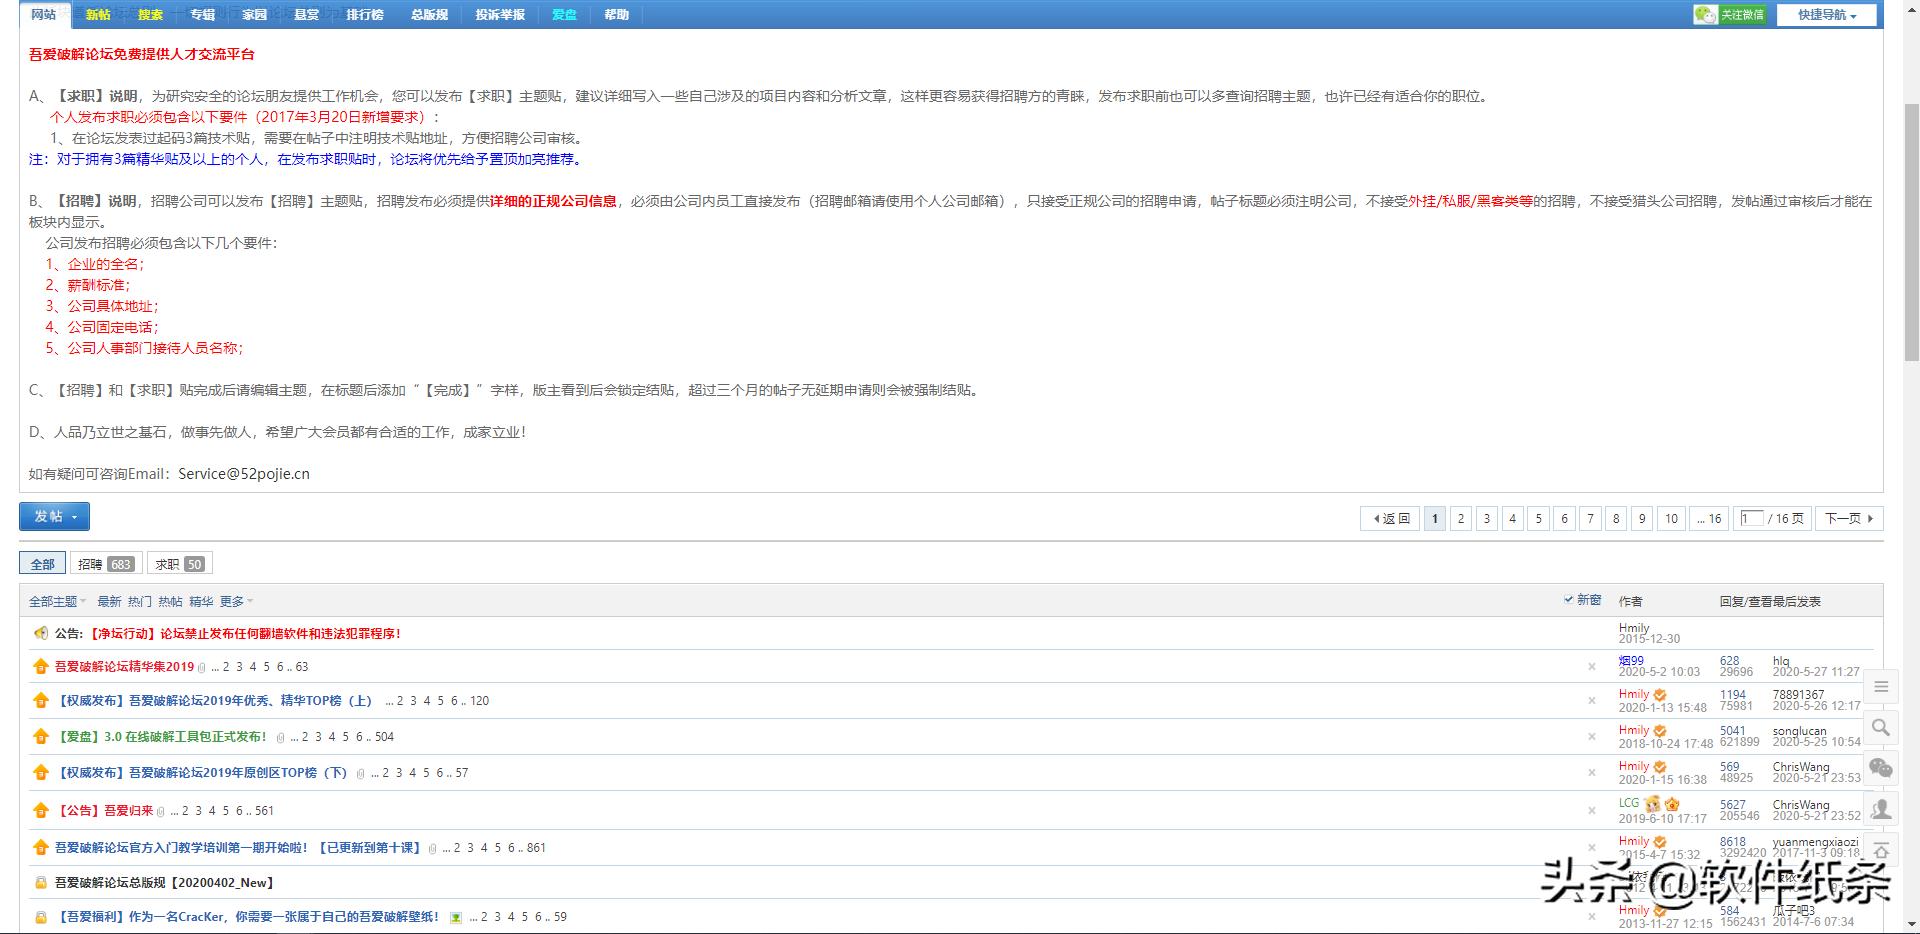Click the 下一页 next page button

(1849, 518)
